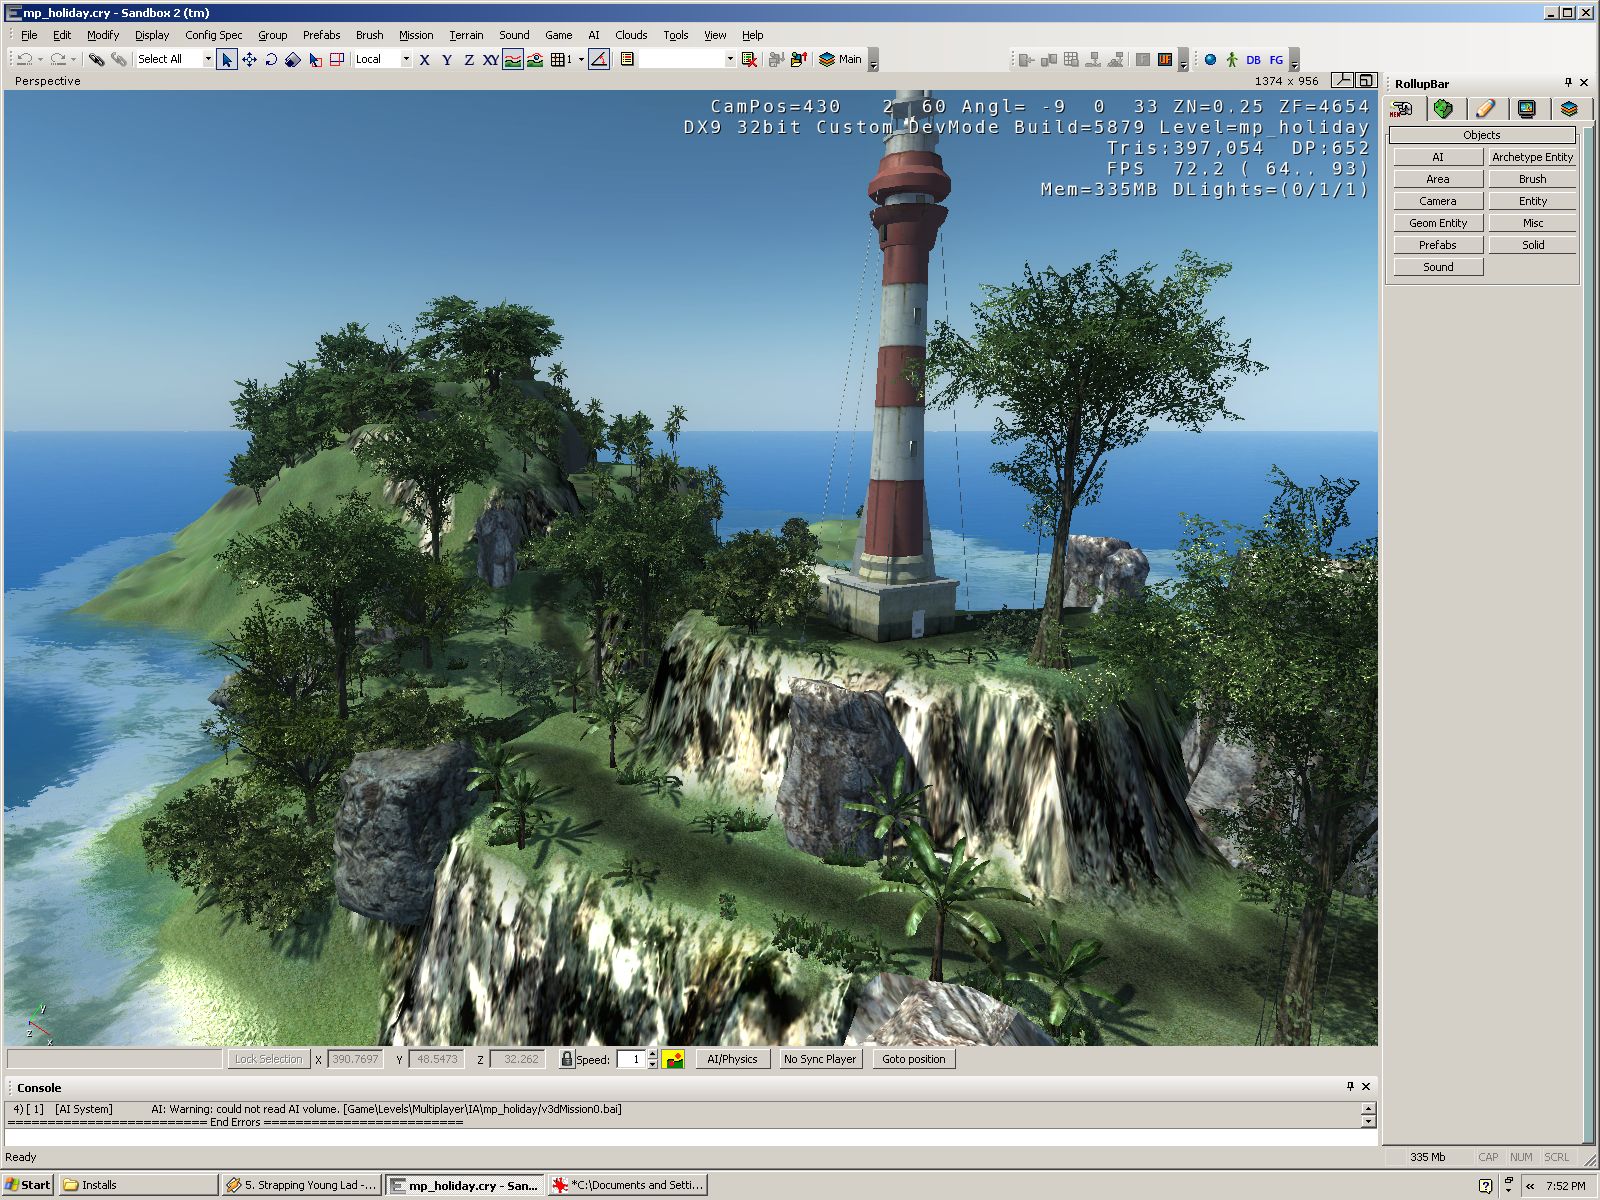Click the red rotate-selection rectangle icon
The image size is (1600, 1200).
(x=337, y=60)
